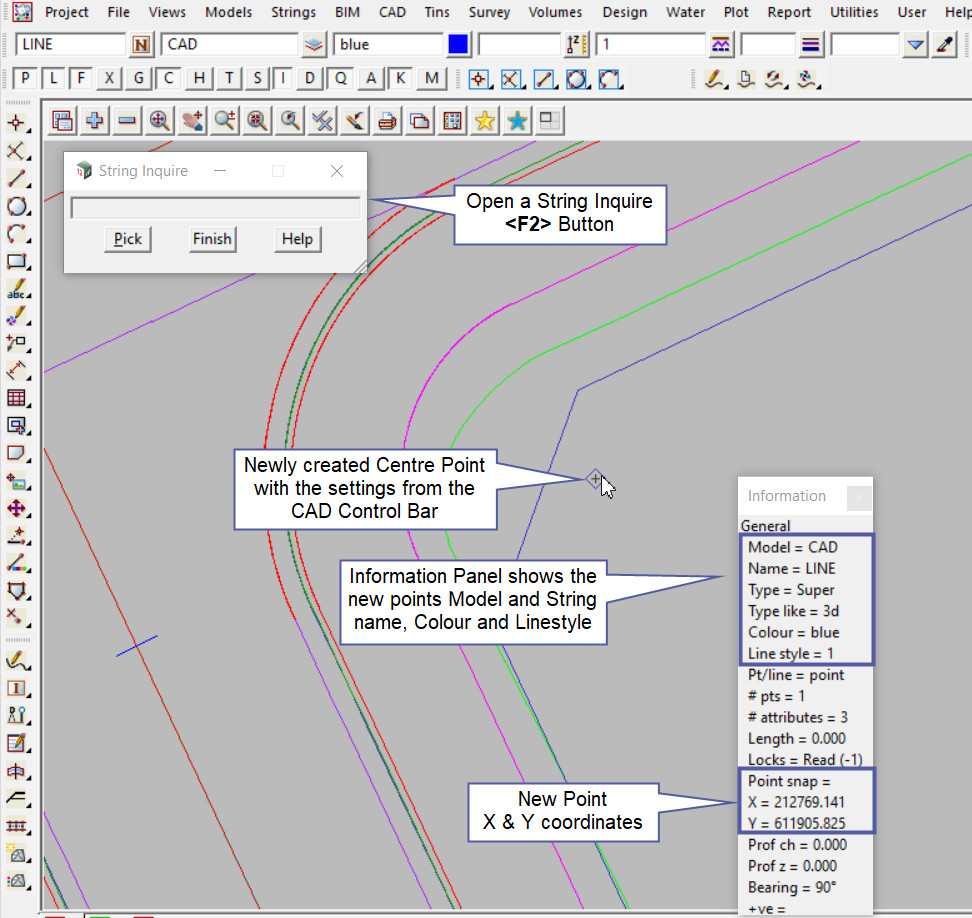The width and height of the screenshot is (972, 918).
Task: Select the CAD circle tool
Action: [x=16, y=207]
